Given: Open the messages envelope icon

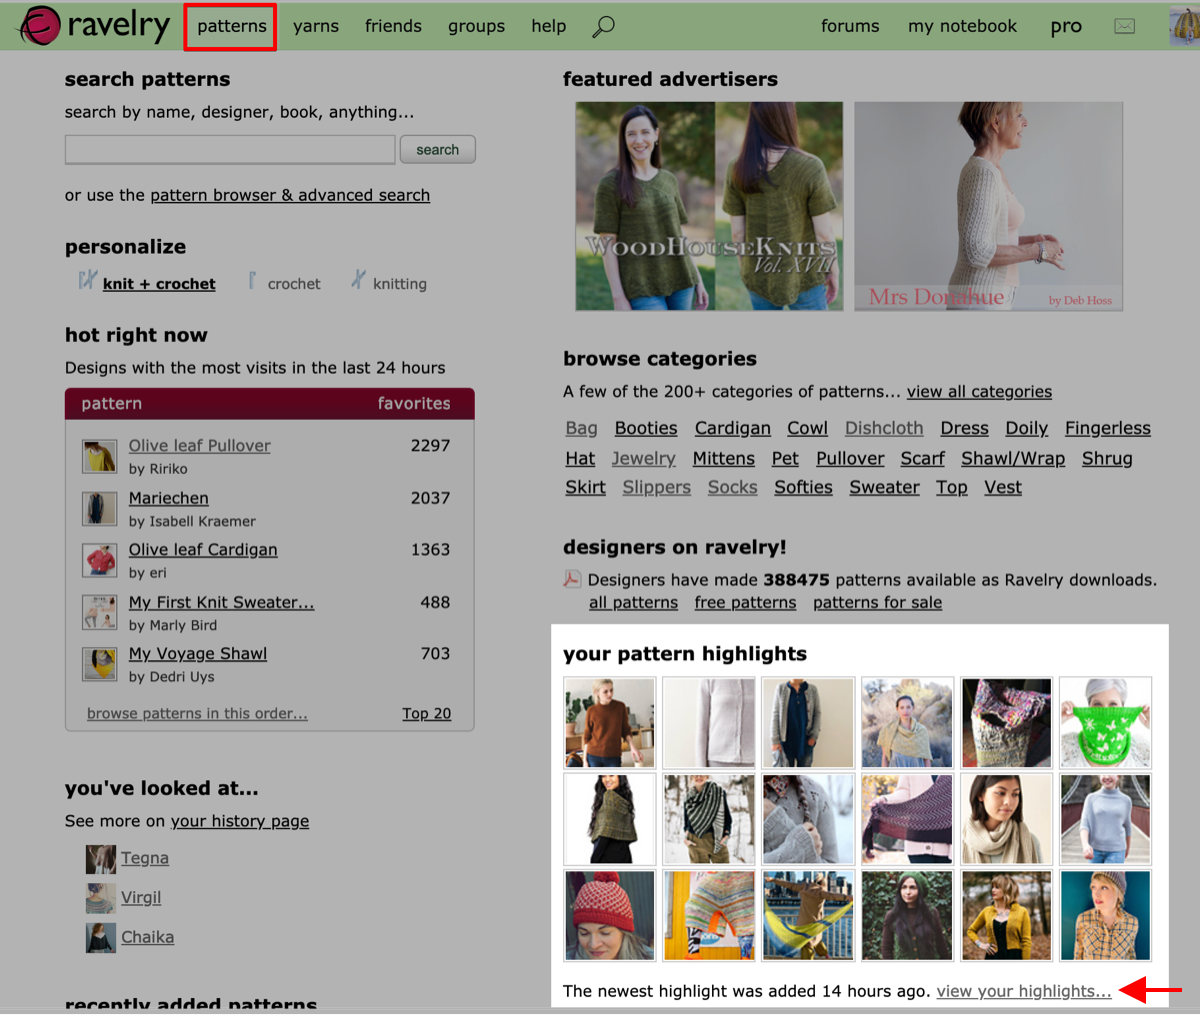Looking at the screenshot, I should 1125,26.
